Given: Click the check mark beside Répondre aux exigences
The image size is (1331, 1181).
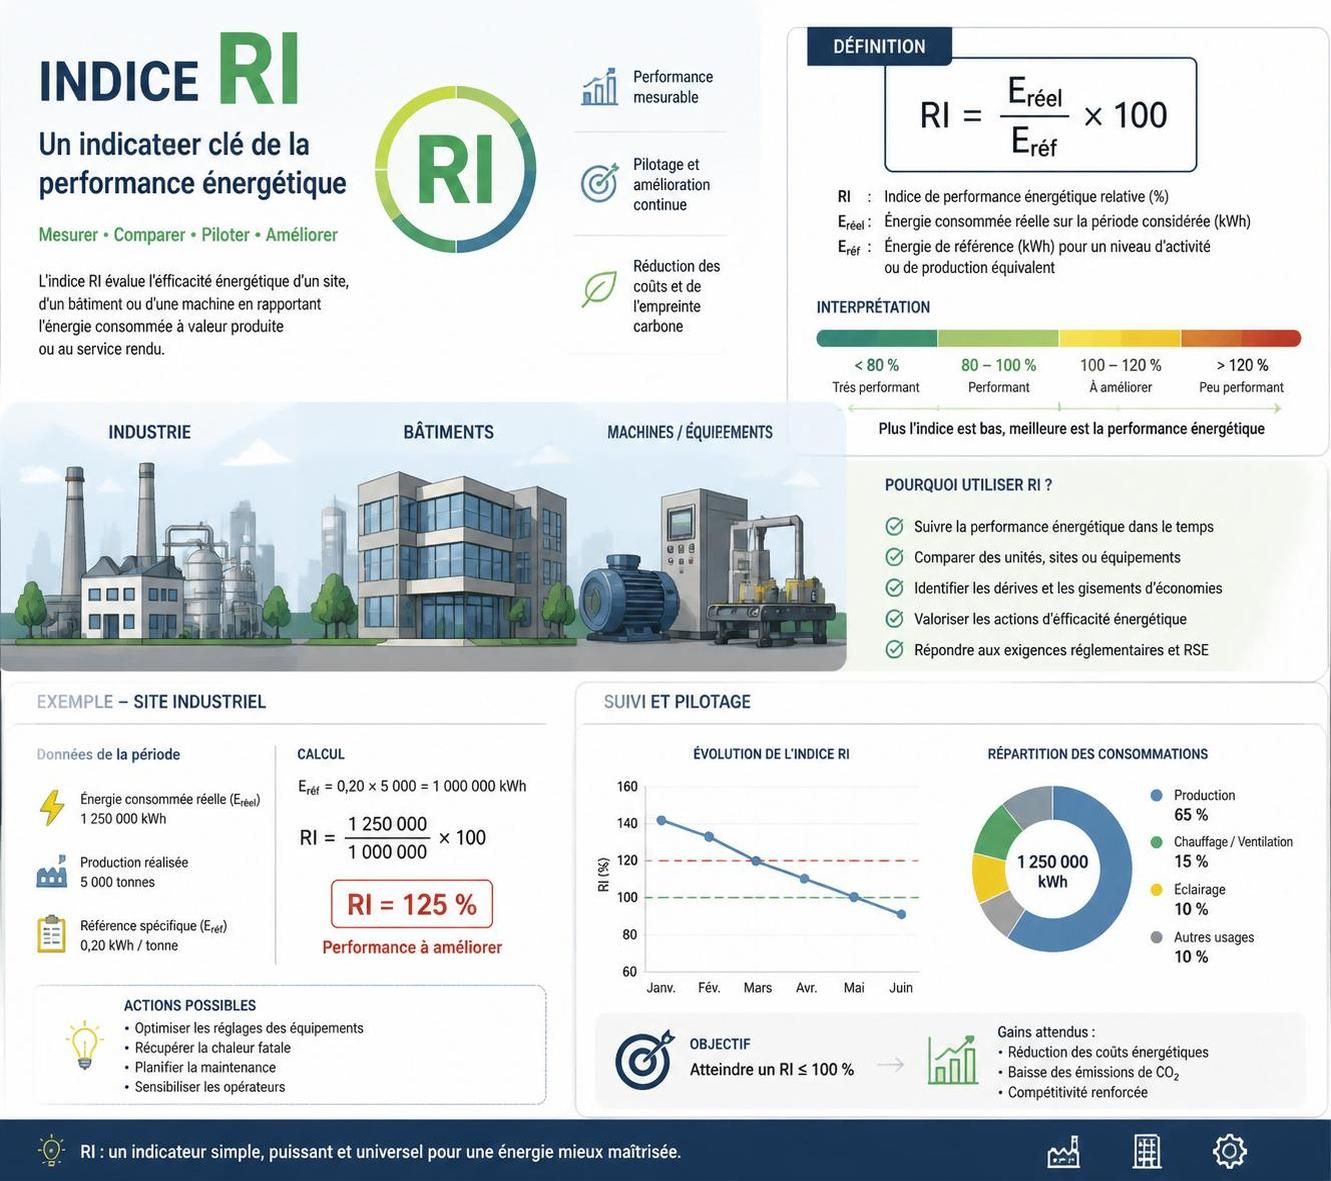Looking at the screenshot, I should point(895,650).
